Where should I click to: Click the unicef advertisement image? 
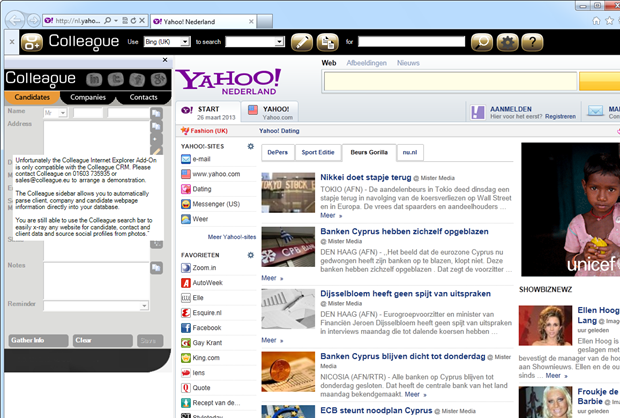click(571, 209)
